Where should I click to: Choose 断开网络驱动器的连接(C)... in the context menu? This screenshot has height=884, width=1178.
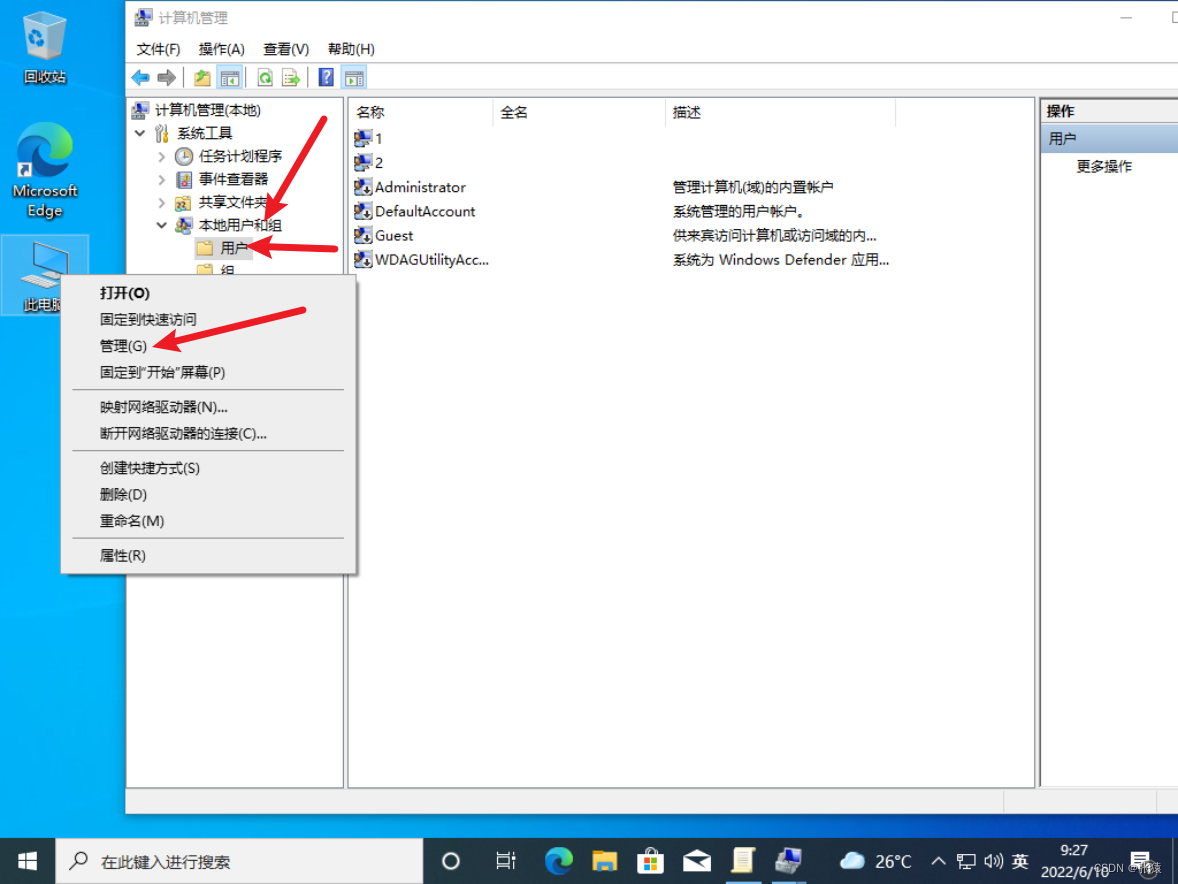(208, 433)
